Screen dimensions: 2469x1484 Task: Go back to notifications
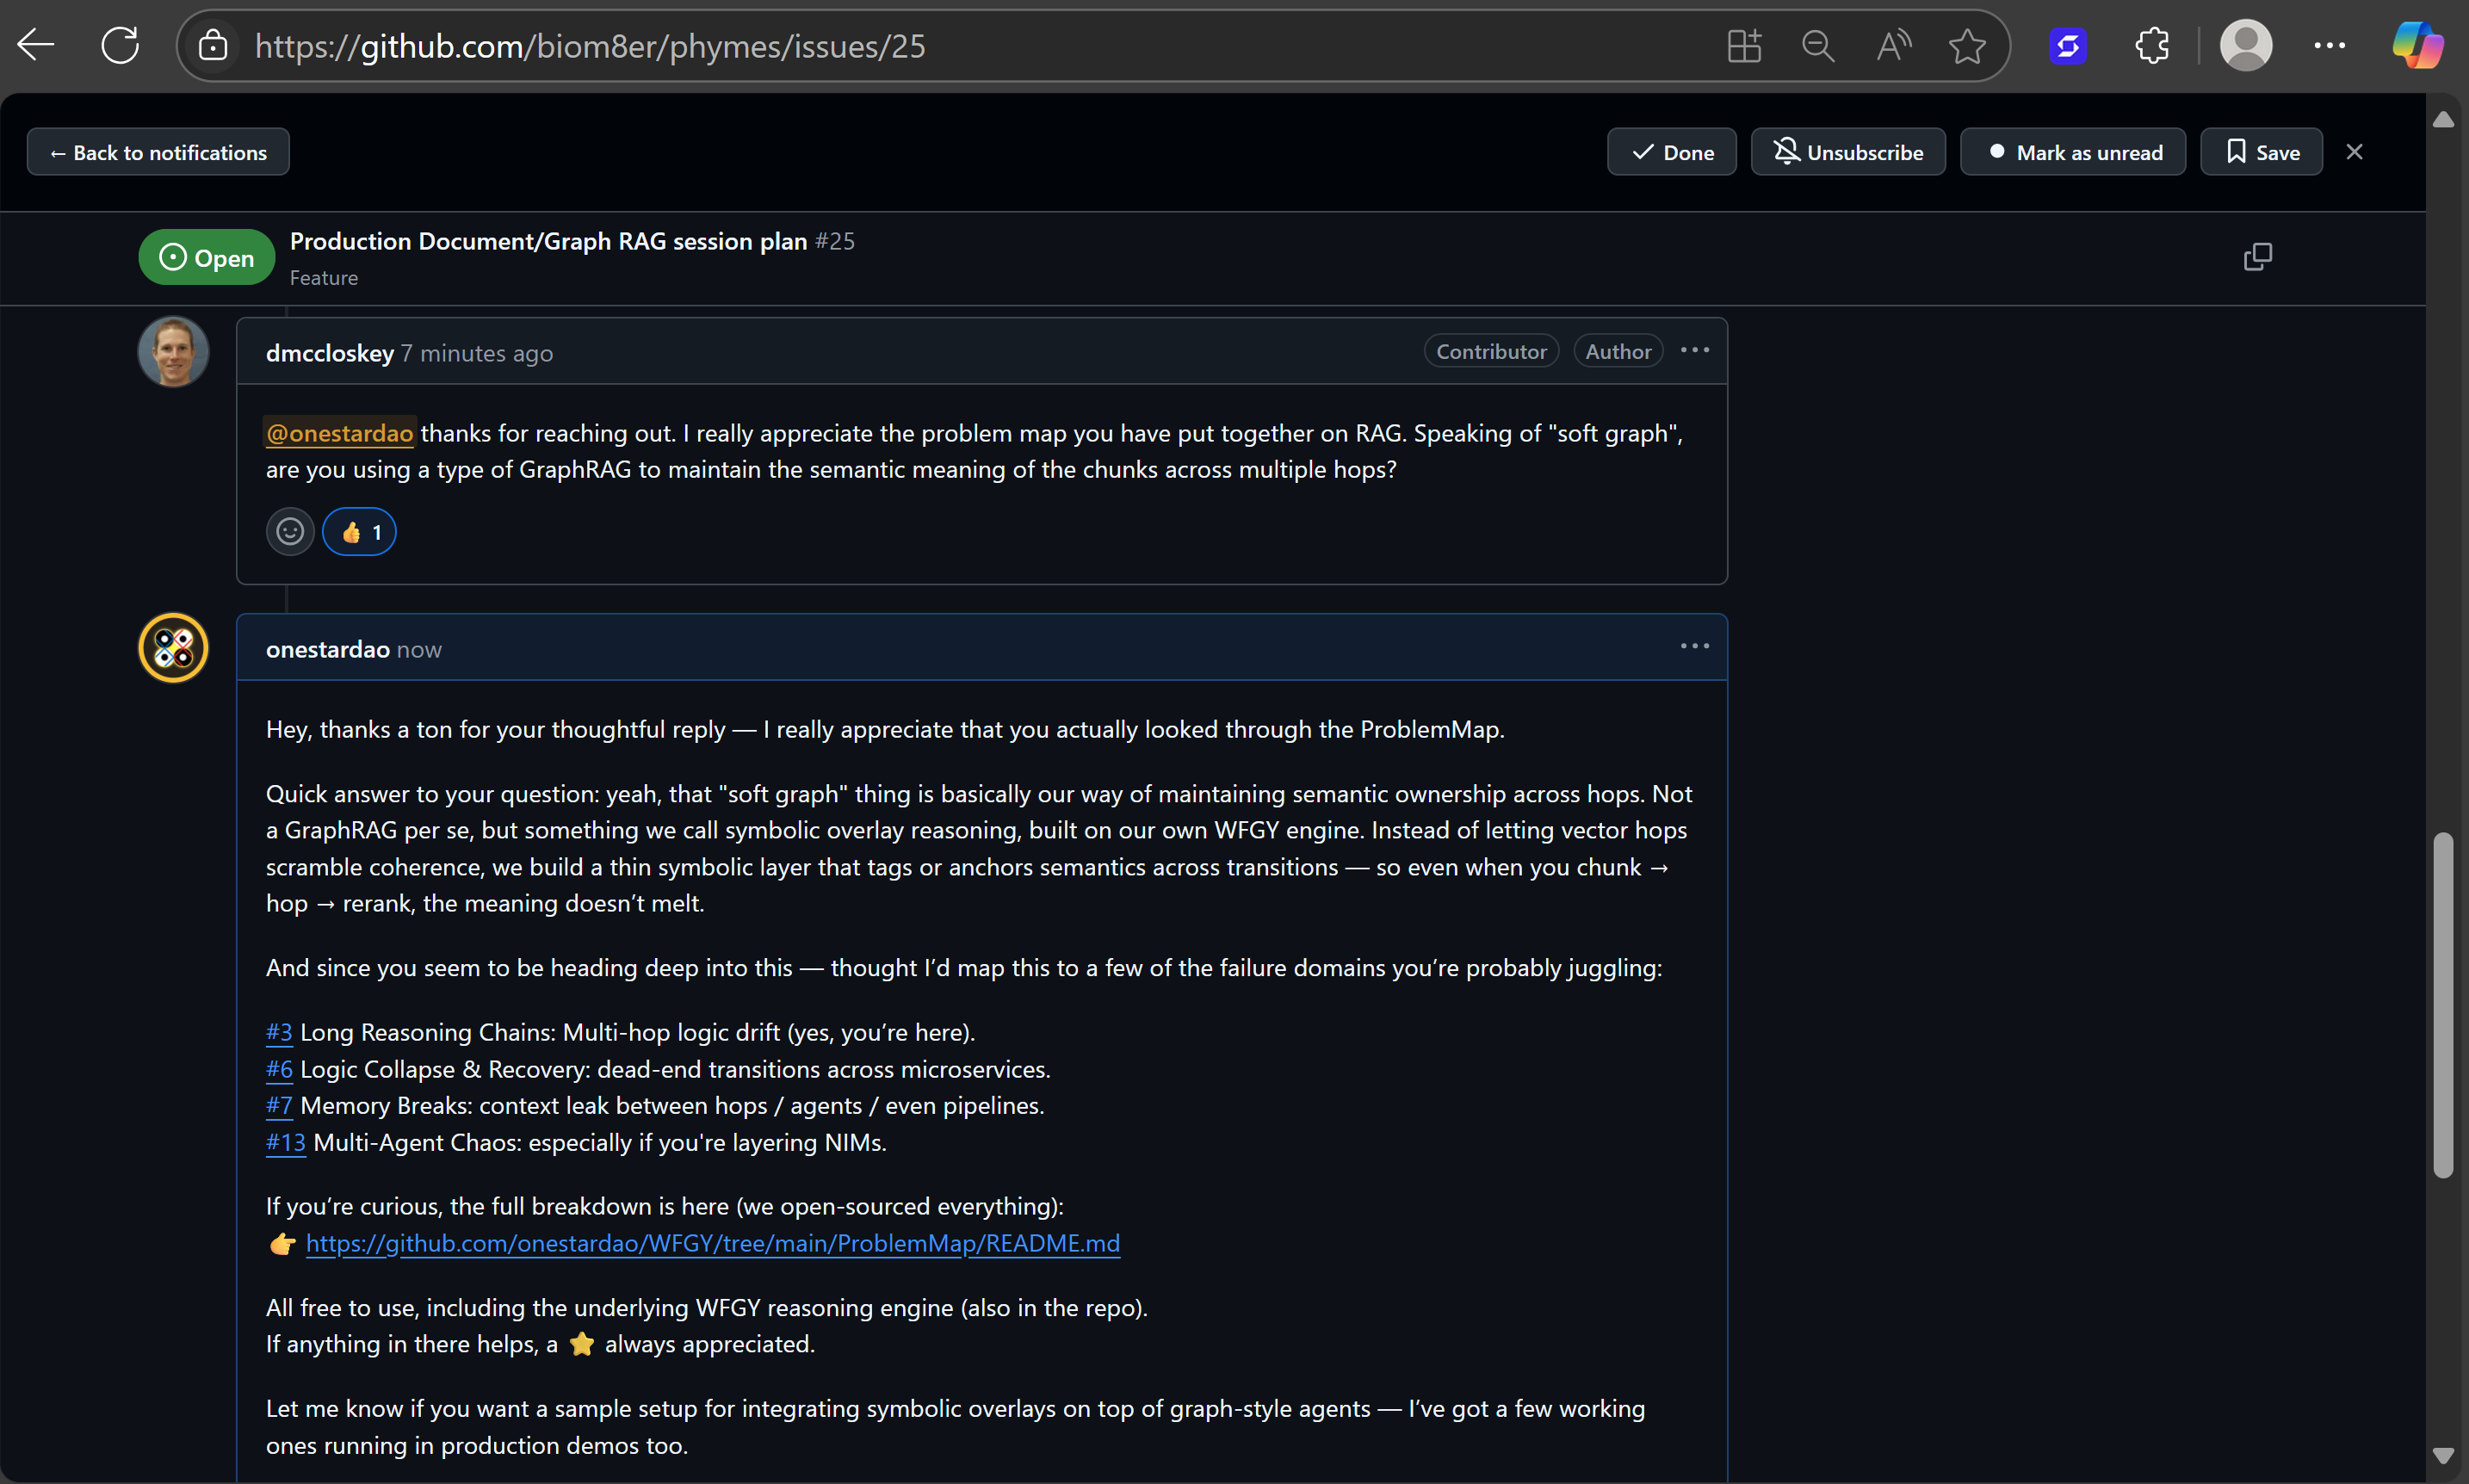coord(158,152)
